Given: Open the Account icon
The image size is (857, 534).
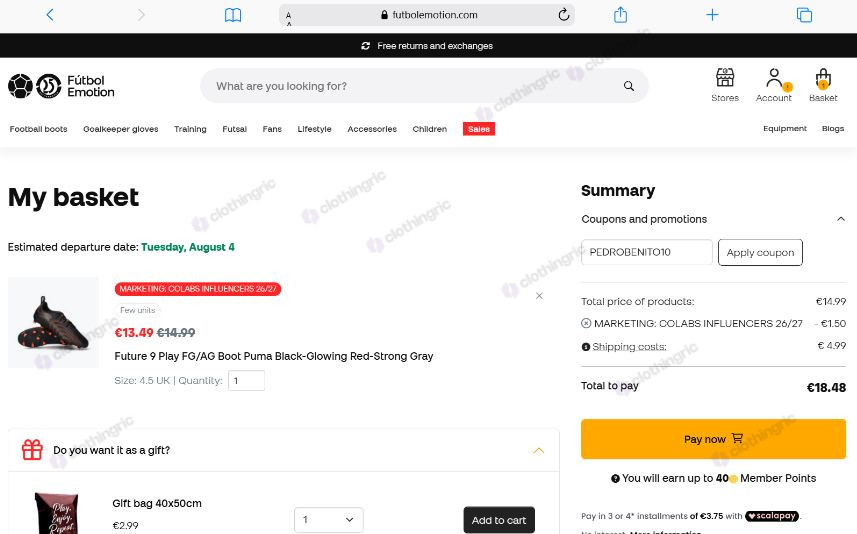Looking at the screenshot, I should click(773, 85).
